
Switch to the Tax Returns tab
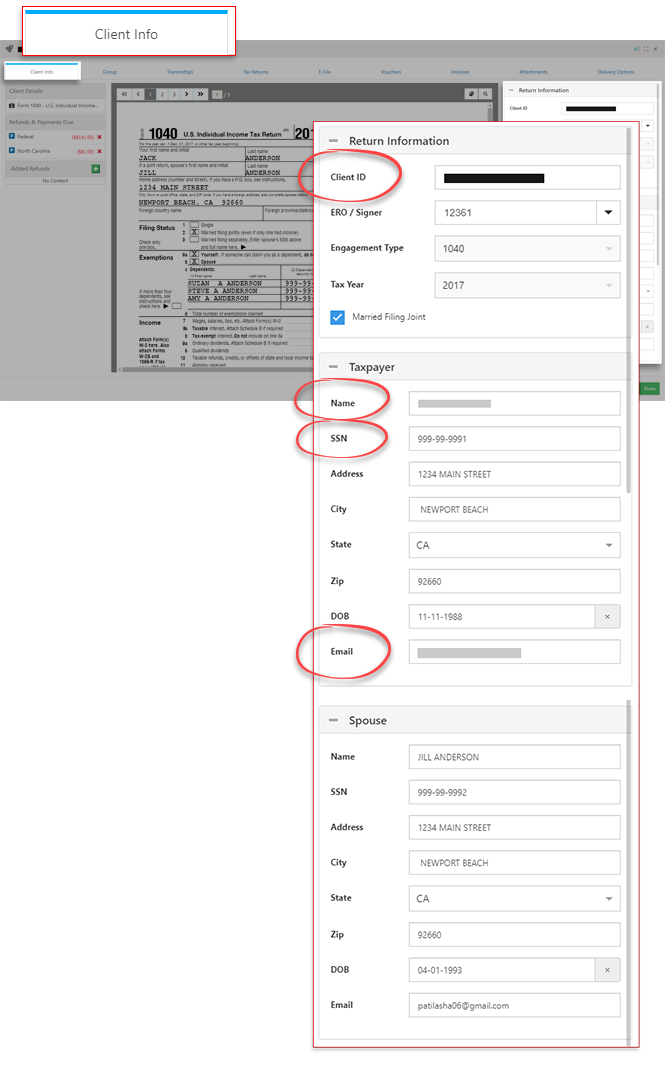pos(256,72)
